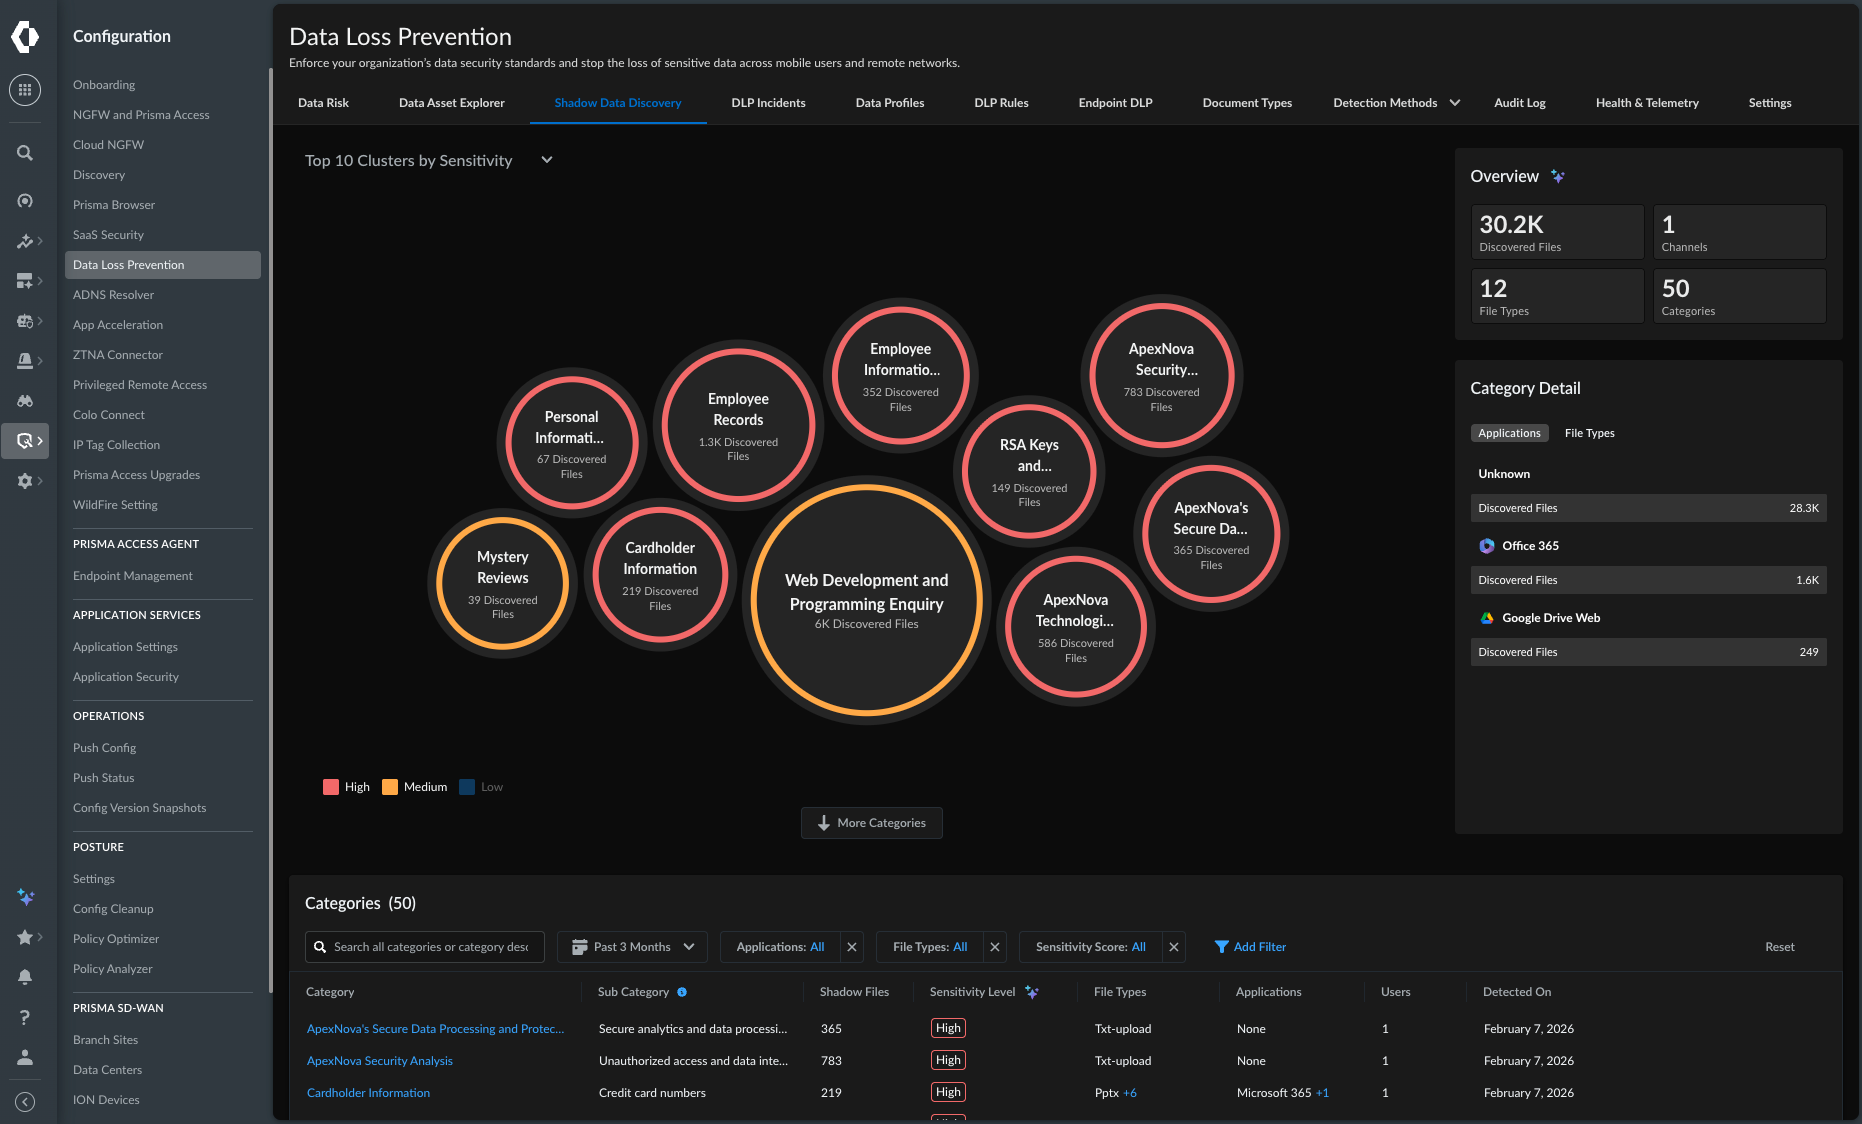
Task: Click the category search input field
Action: 425,947
